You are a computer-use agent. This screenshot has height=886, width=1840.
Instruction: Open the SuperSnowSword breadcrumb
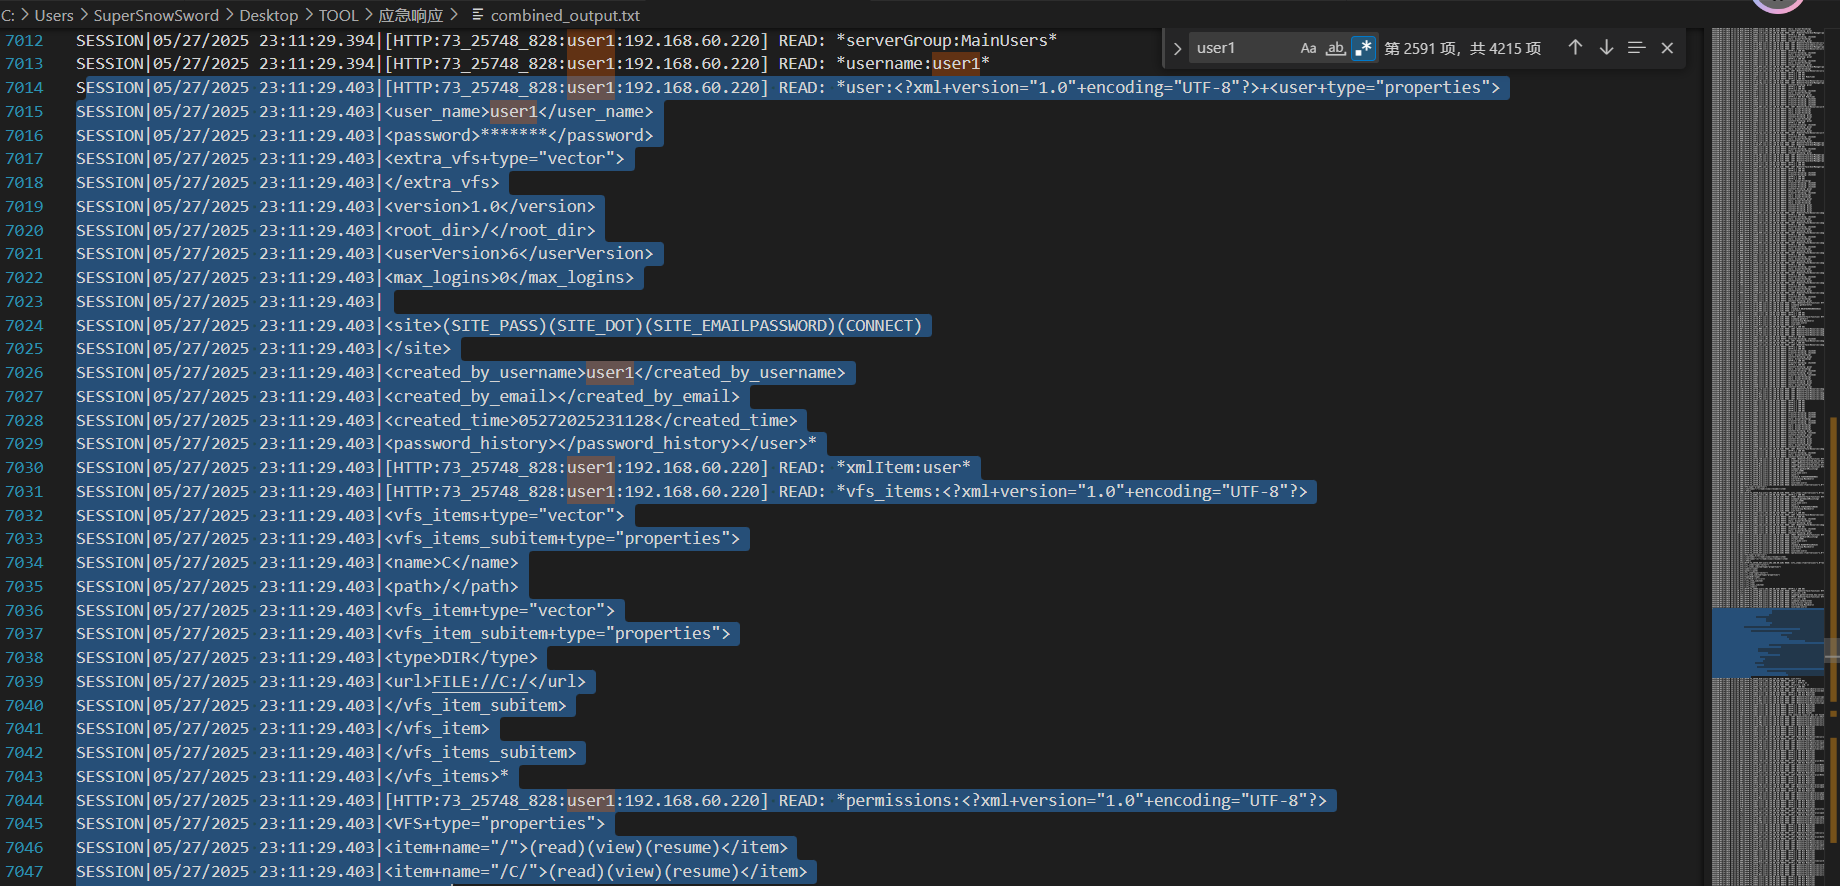click(x=156, y=16)
